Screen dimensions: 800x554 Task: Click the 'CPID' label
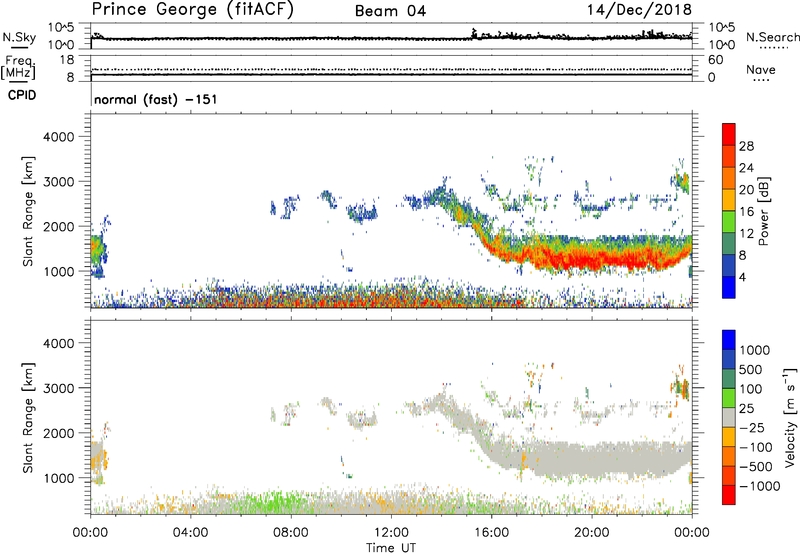(22, 95)
